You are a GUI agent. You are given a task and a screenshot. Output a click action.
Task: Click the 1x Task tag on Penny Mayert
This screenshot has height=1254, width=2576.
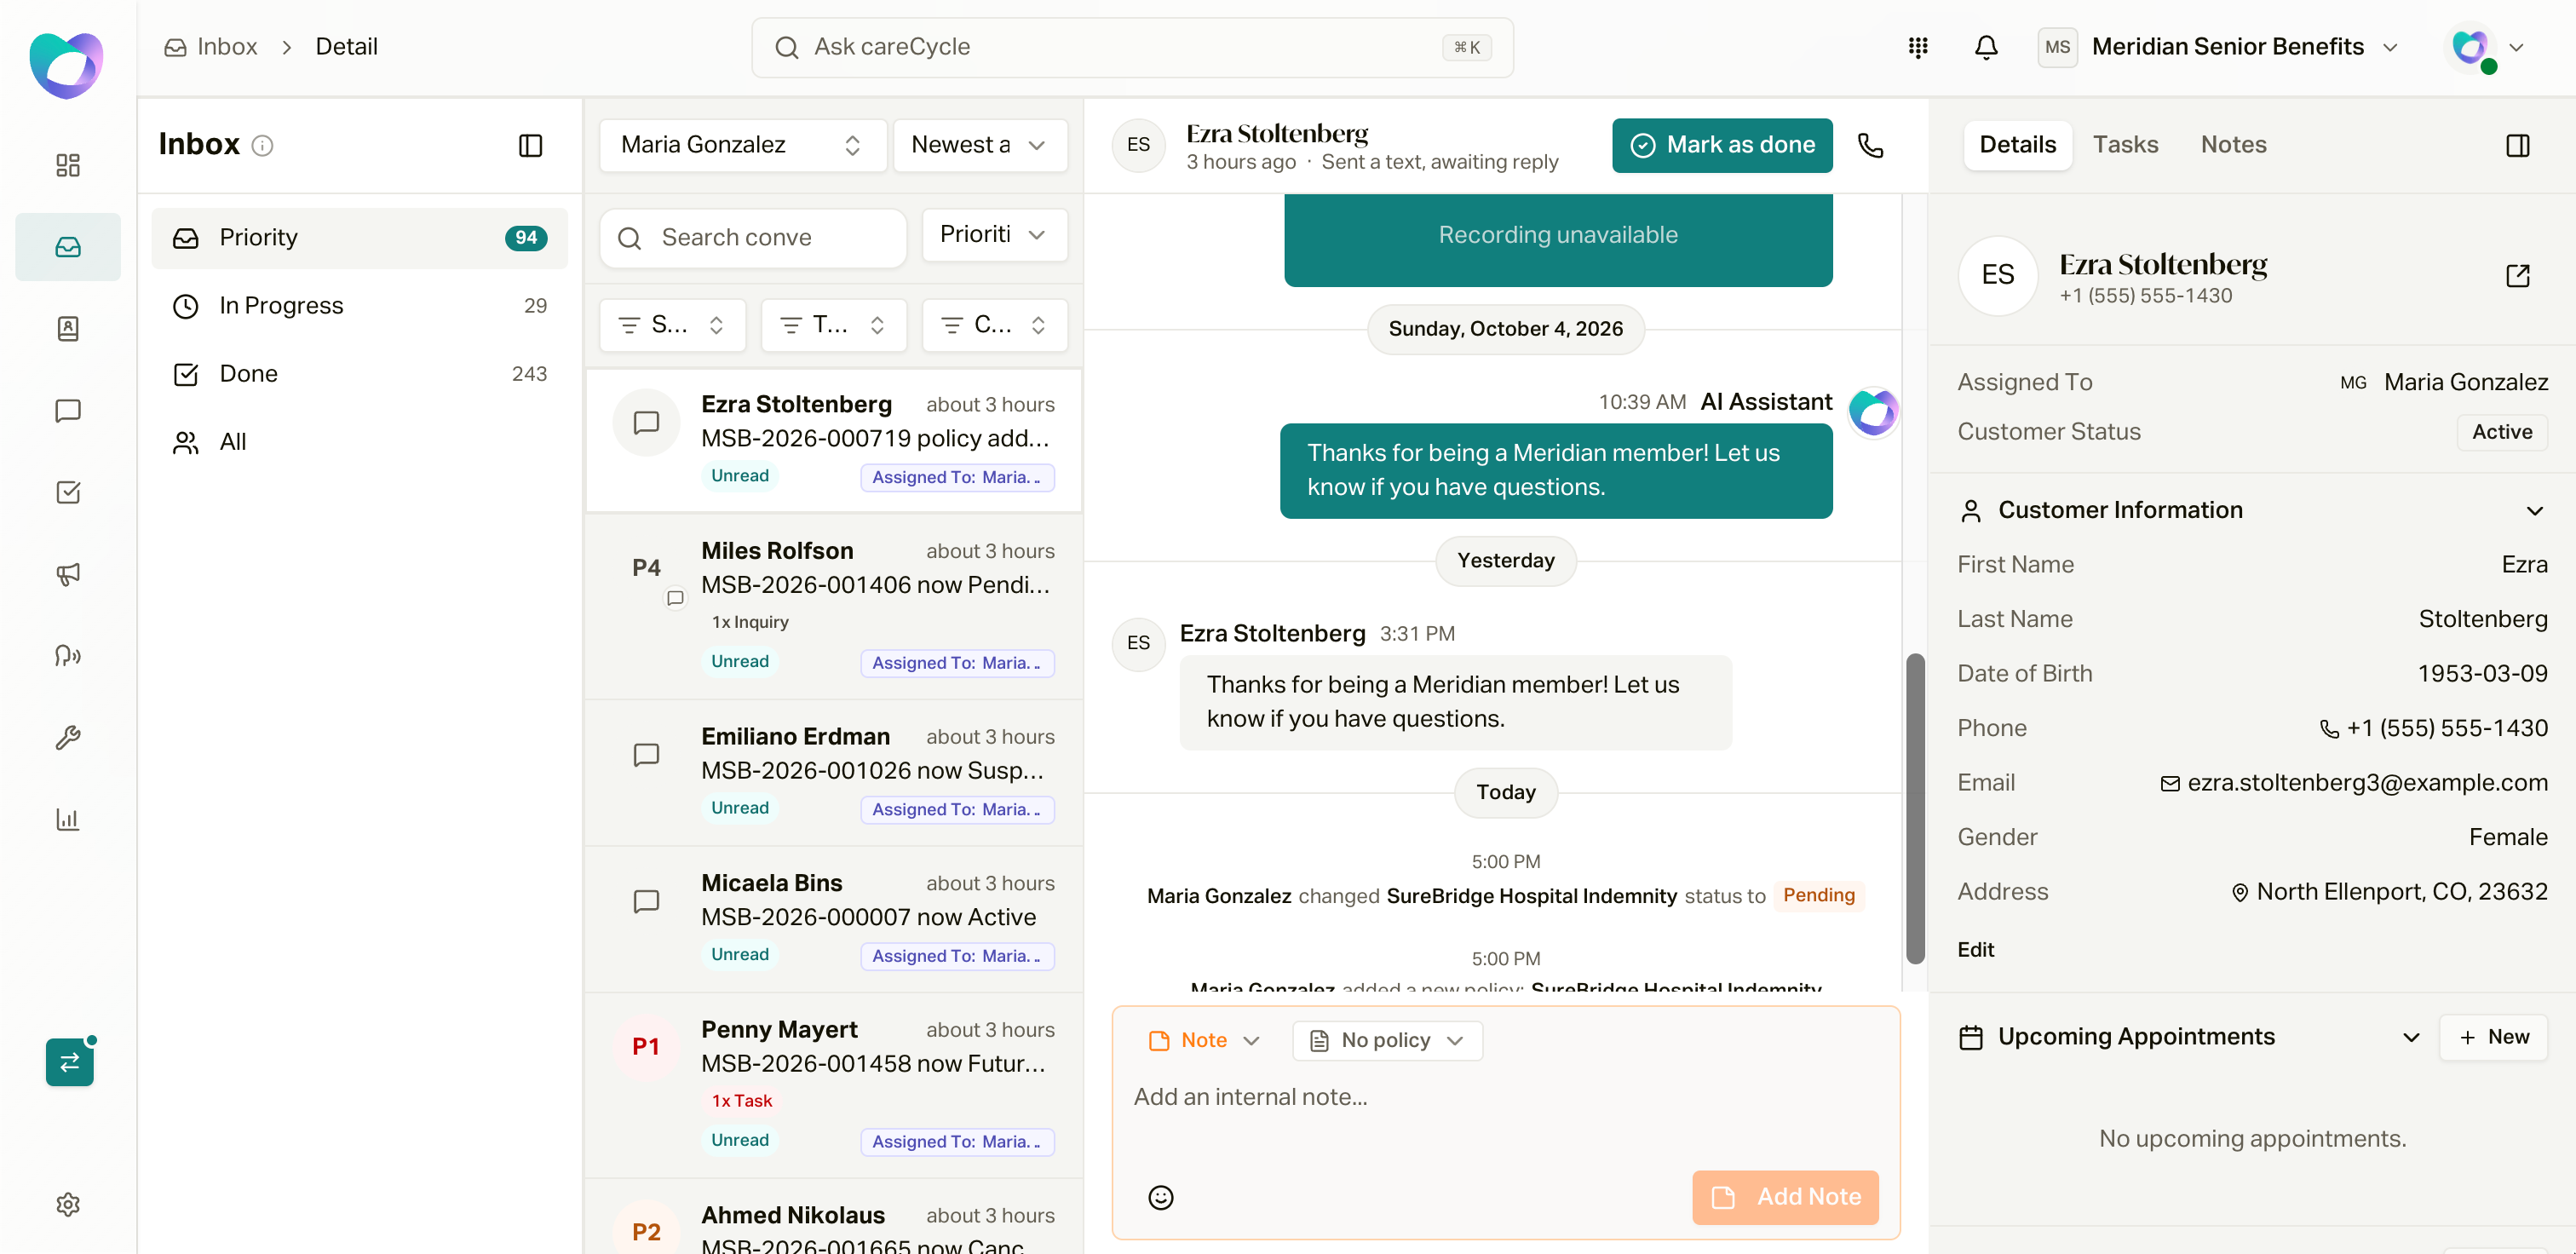[741, 1101]
